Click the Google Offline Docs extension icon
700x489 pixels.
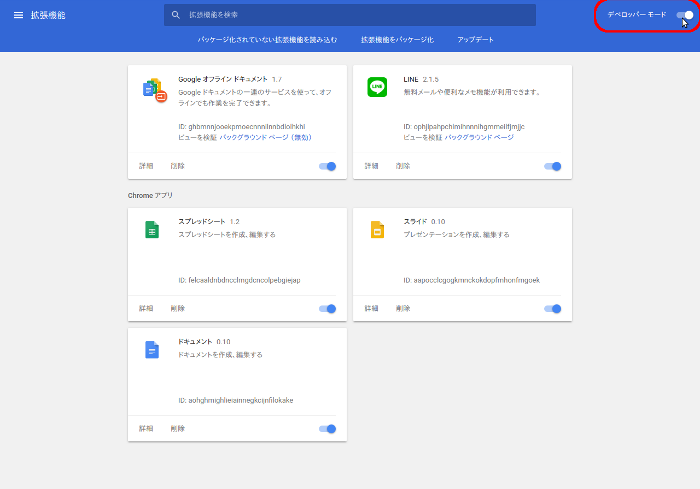pos(154,90)
